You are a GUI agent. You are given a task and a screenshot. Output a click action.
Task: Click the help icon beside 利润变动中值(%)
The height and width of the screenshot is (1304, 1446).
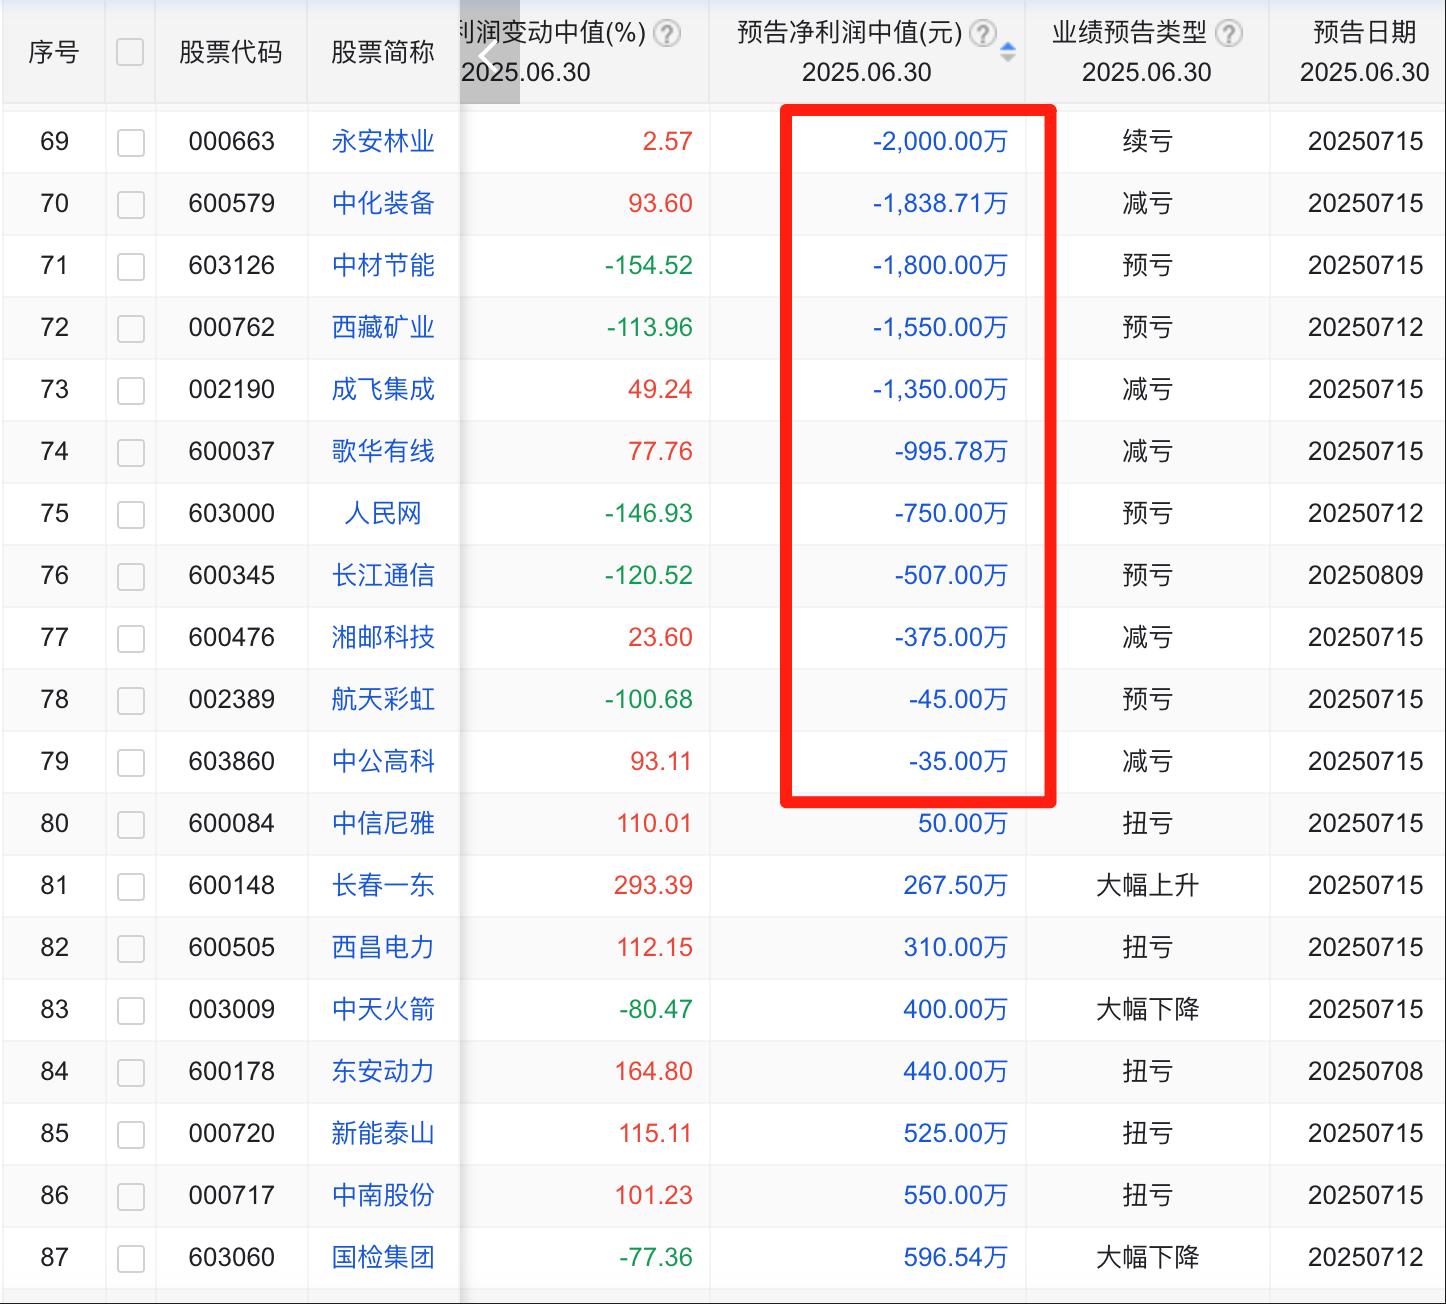667,33
